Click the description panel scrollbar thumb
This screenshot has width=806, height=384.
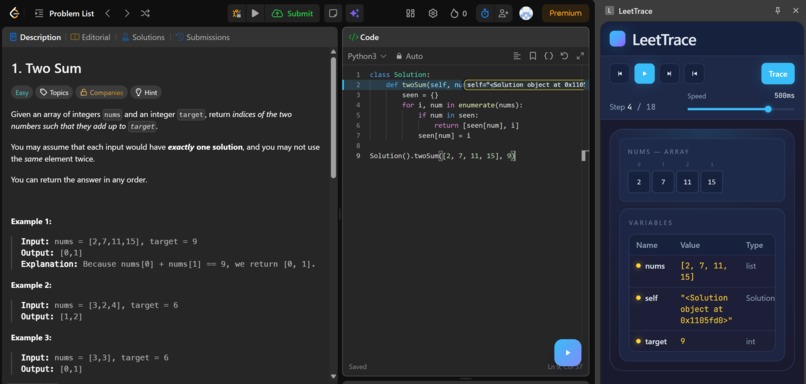[333, 118]
